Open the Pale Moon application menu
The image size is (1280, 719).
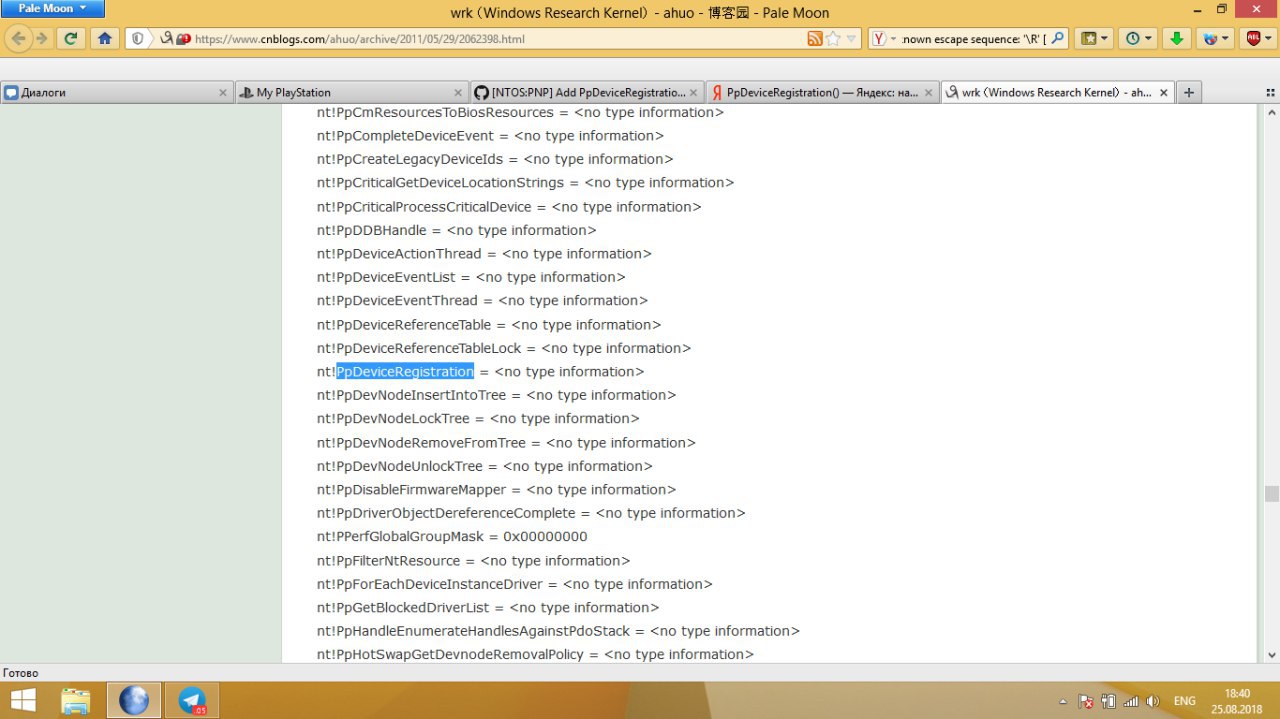53,8
